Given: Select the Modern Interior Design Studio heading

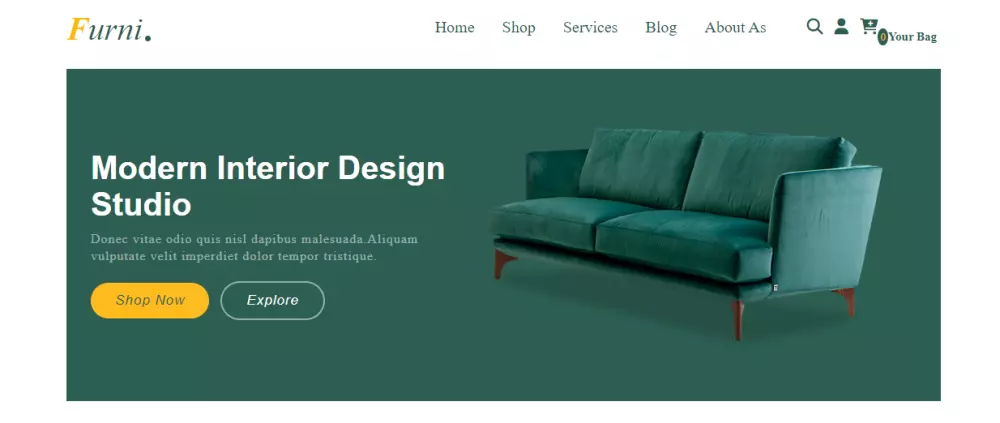Looking at the screenshot, I should (x=268, y=186).
